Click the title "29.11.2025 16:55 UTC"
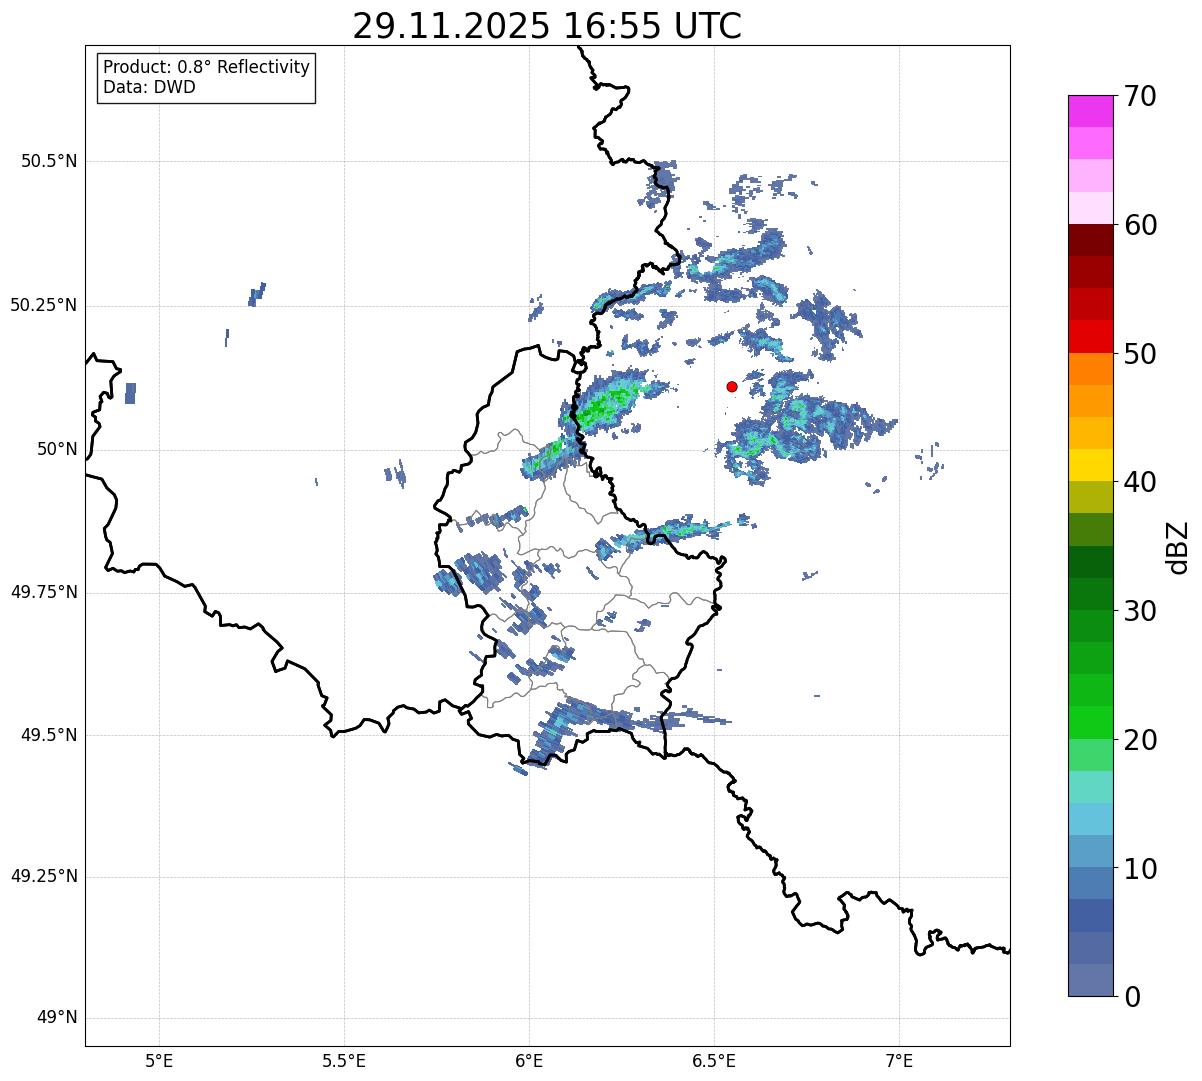This screenshot has width=1202, height=1081. (547, 26)
